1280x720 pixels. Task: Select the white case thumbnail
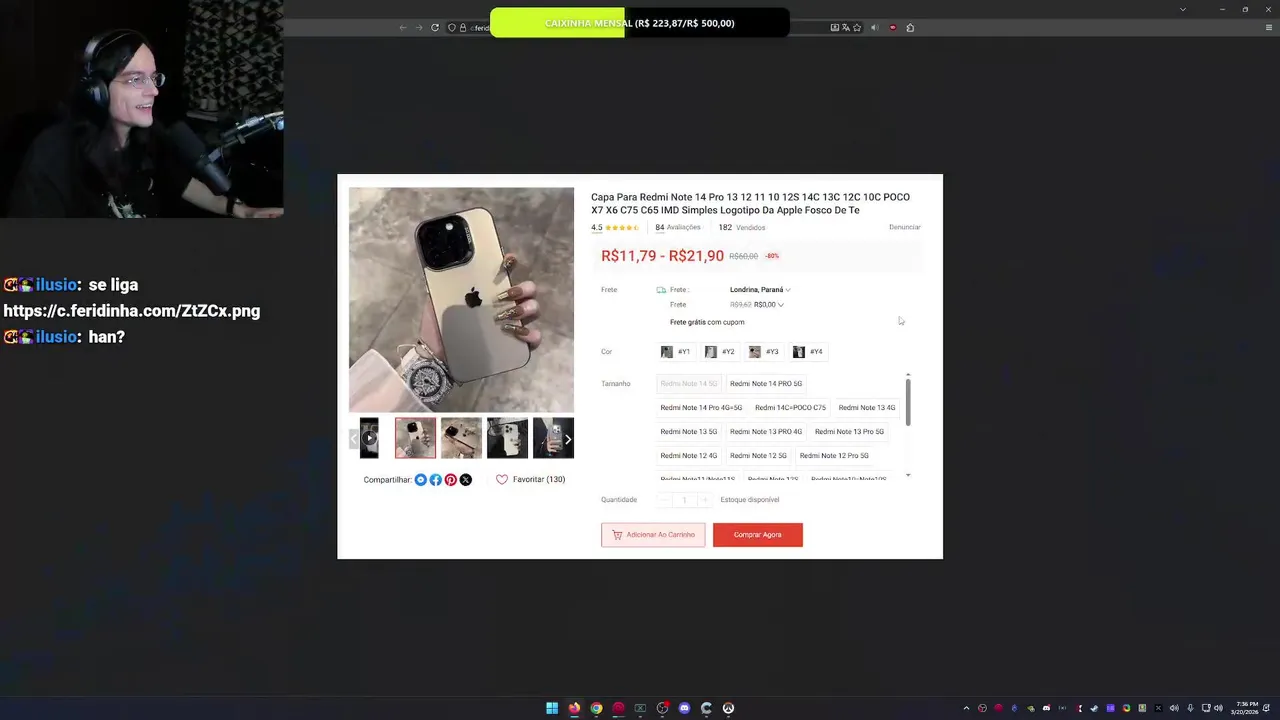coord(507,438)
